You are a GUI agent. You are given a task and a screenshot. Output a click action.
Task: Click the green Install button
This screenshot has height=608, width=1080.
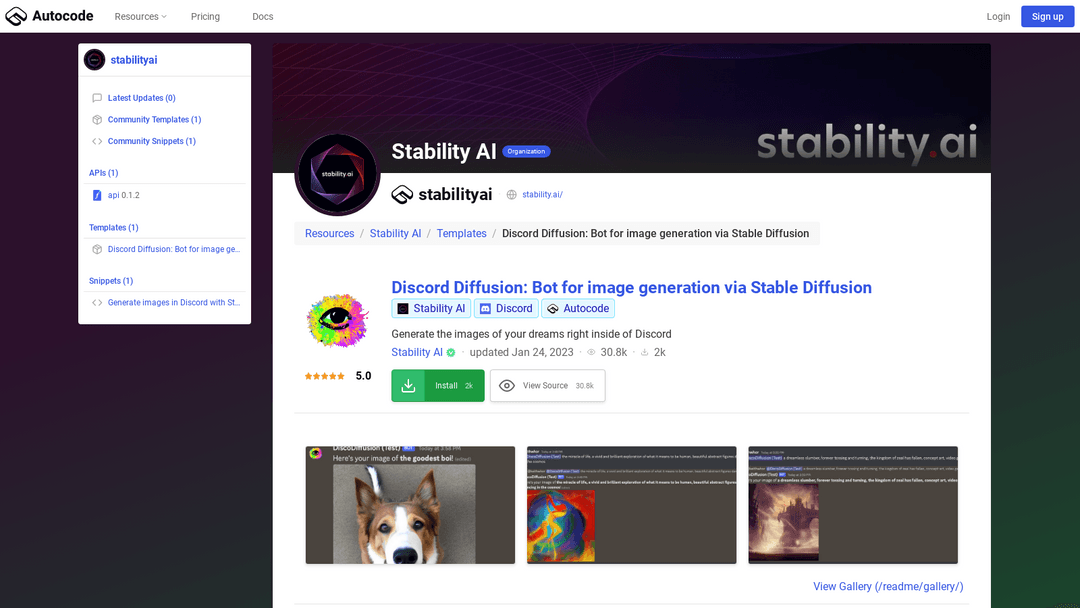[x=438, y=386]
